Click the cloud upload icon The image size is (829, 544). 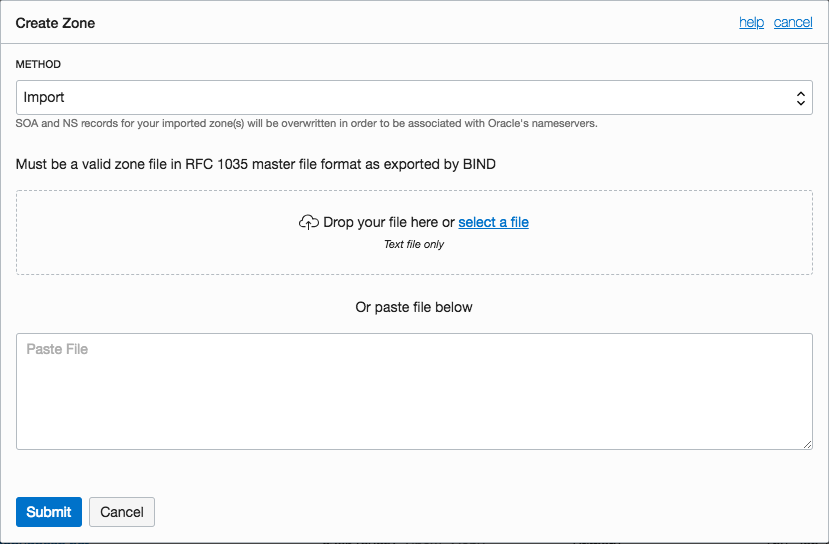(309, 222)
